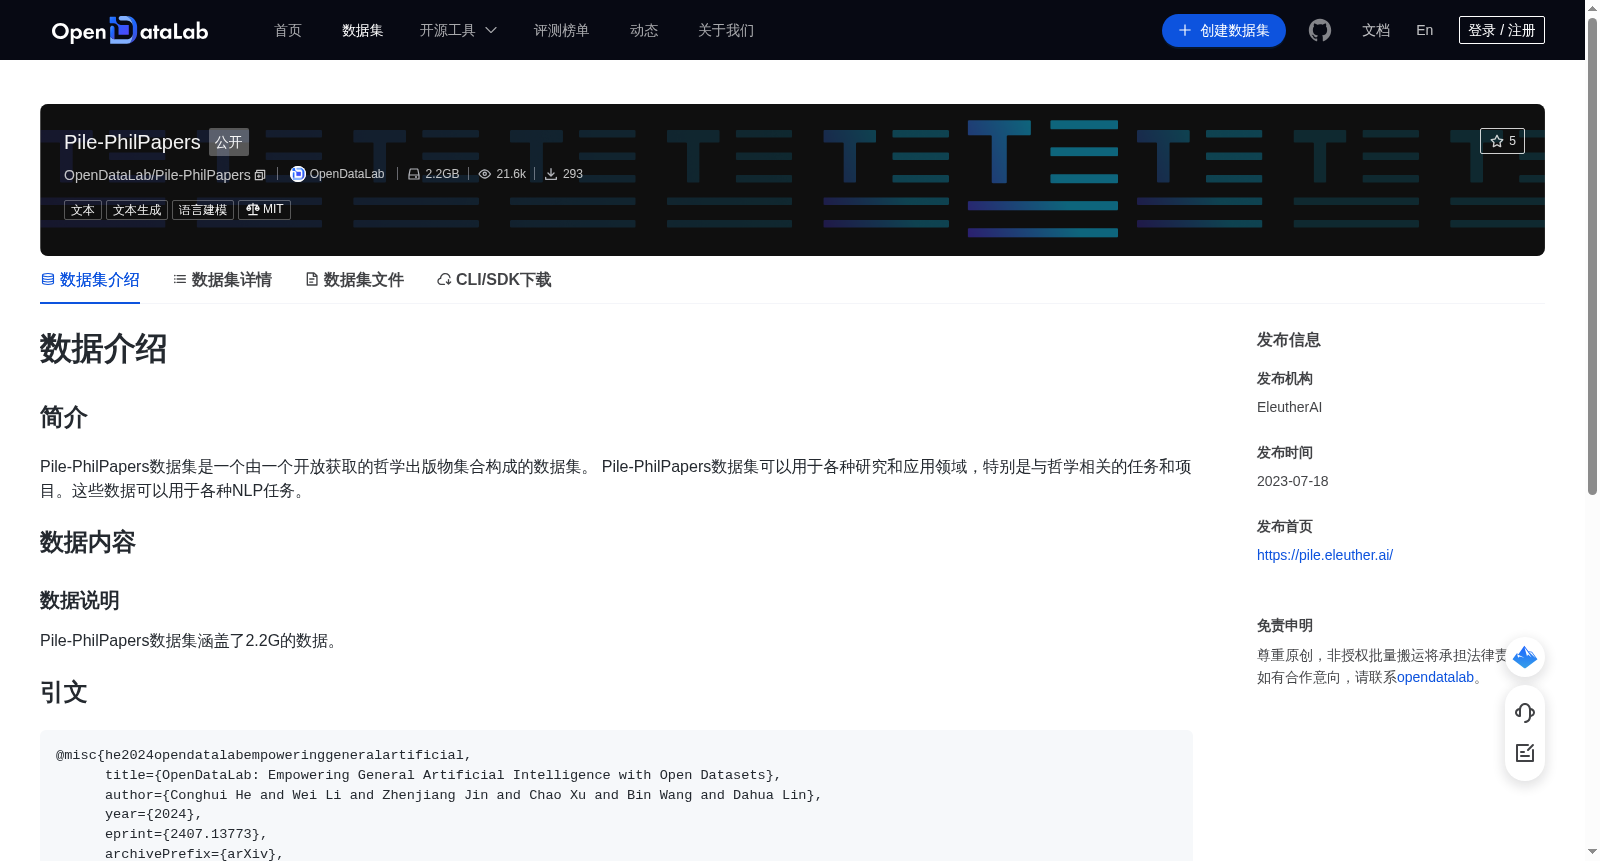Open the https://pile.eleuther.ai/ link
This screenshot has height=861, width=1600.
(x=1325, y=555)
